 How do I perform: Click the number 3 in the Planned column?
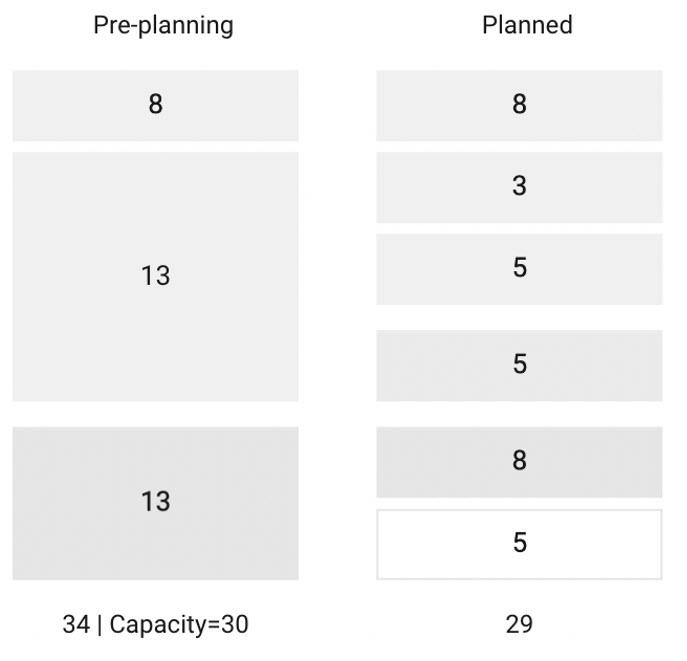[520, 186]
